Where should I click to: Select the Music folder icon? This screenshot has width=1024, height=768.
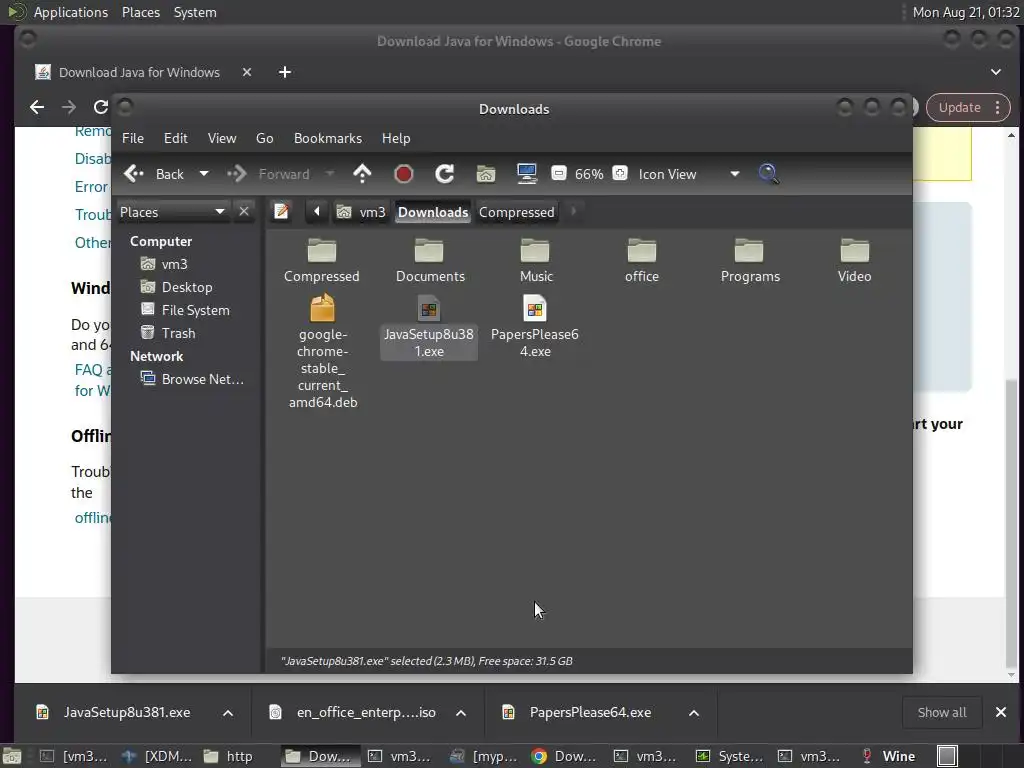[x=535, y=251]
